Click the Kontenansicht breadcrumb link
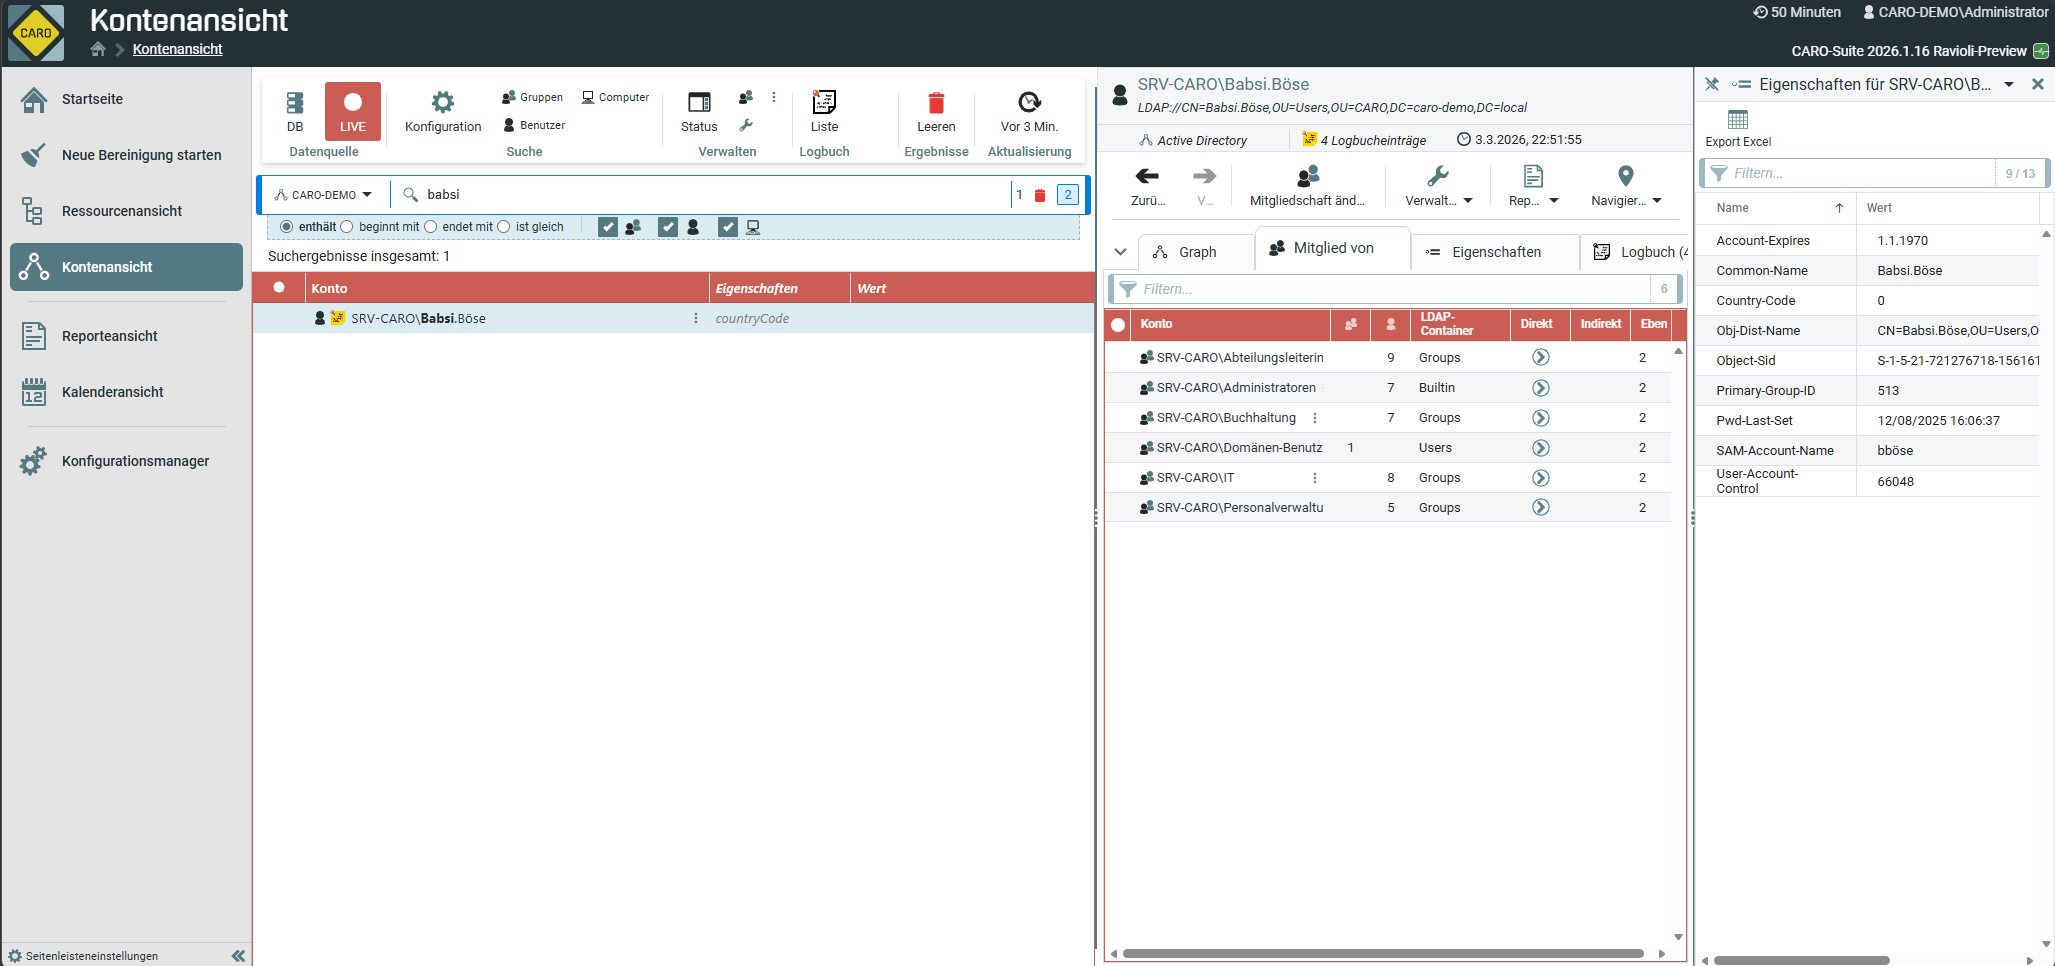2055x966 pixels. click(177, 49)
